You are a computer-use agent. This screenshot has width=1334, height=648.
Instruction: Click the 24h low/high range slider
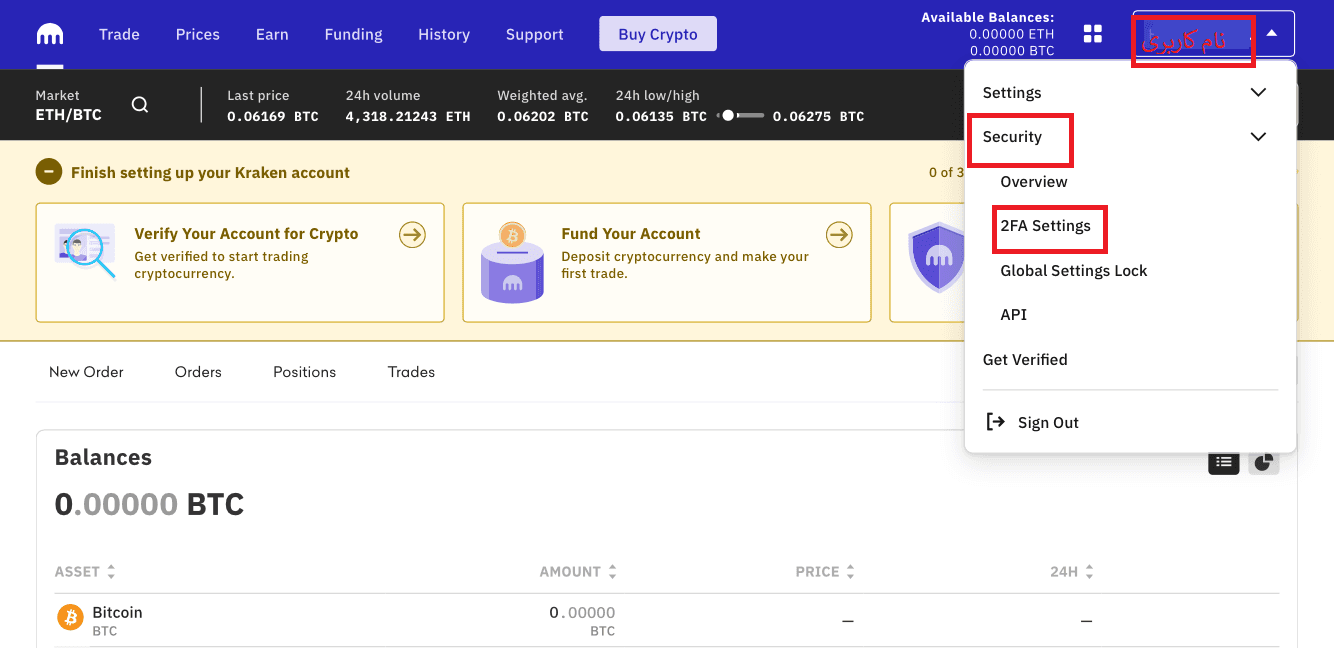pos(743,116)
